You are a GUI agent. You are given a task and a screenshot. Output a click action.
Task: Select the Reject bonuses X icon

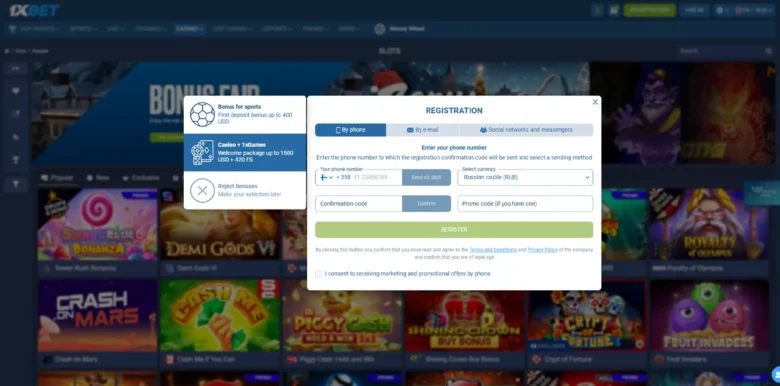(x=202, y=191)
